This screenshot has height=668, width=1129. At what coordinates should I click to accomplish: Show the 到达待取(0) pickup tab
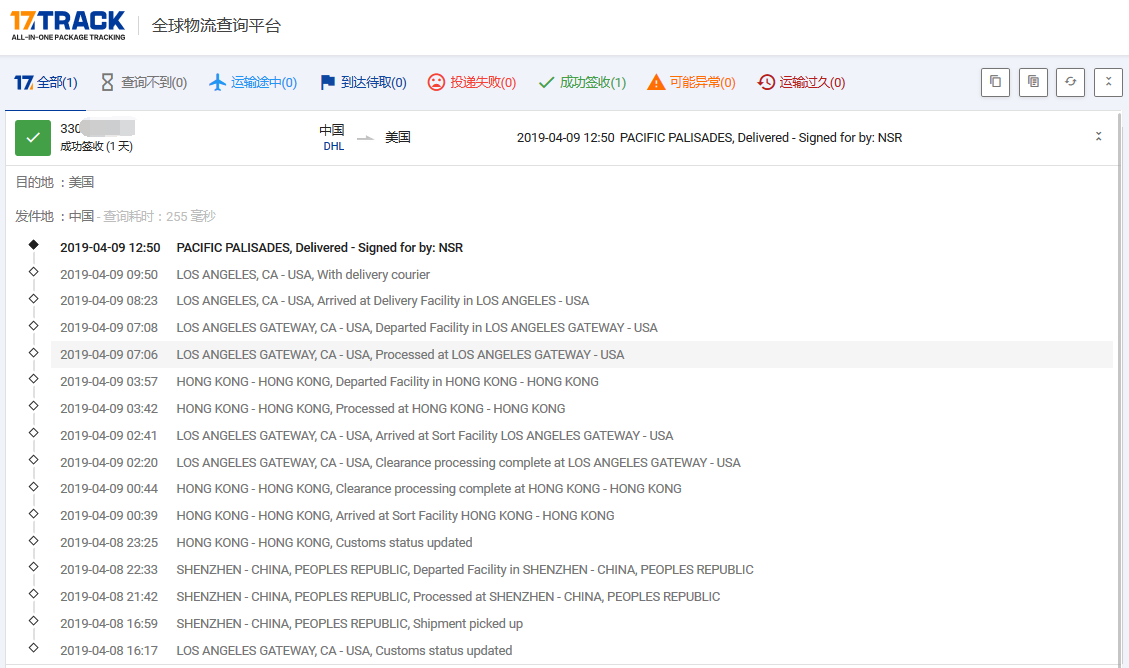pos(362,83)
